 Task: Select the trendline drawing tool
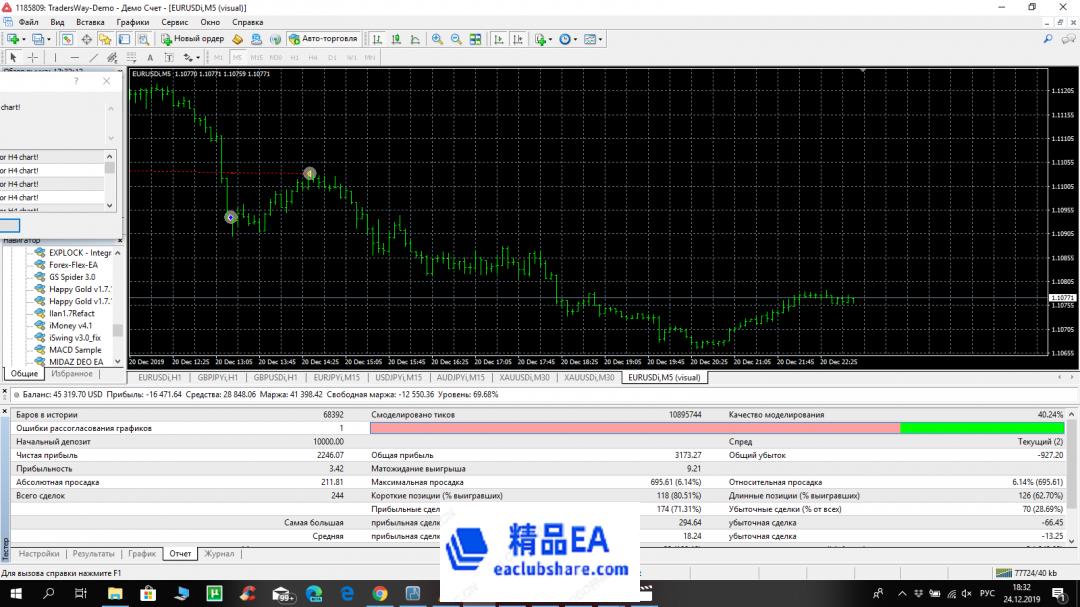[94, 57]
